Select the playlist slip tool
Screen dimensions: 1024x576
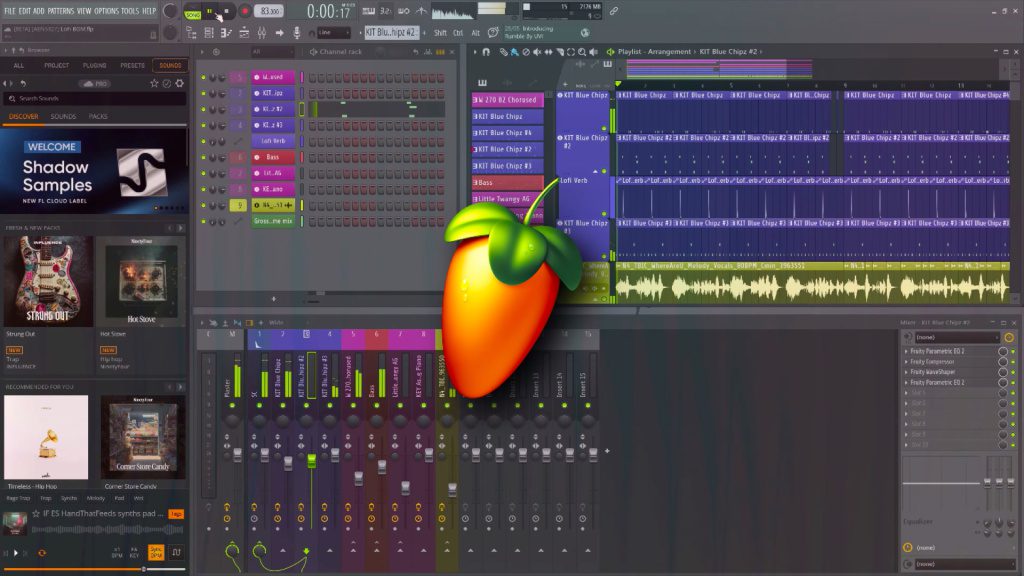pos(549,52)
